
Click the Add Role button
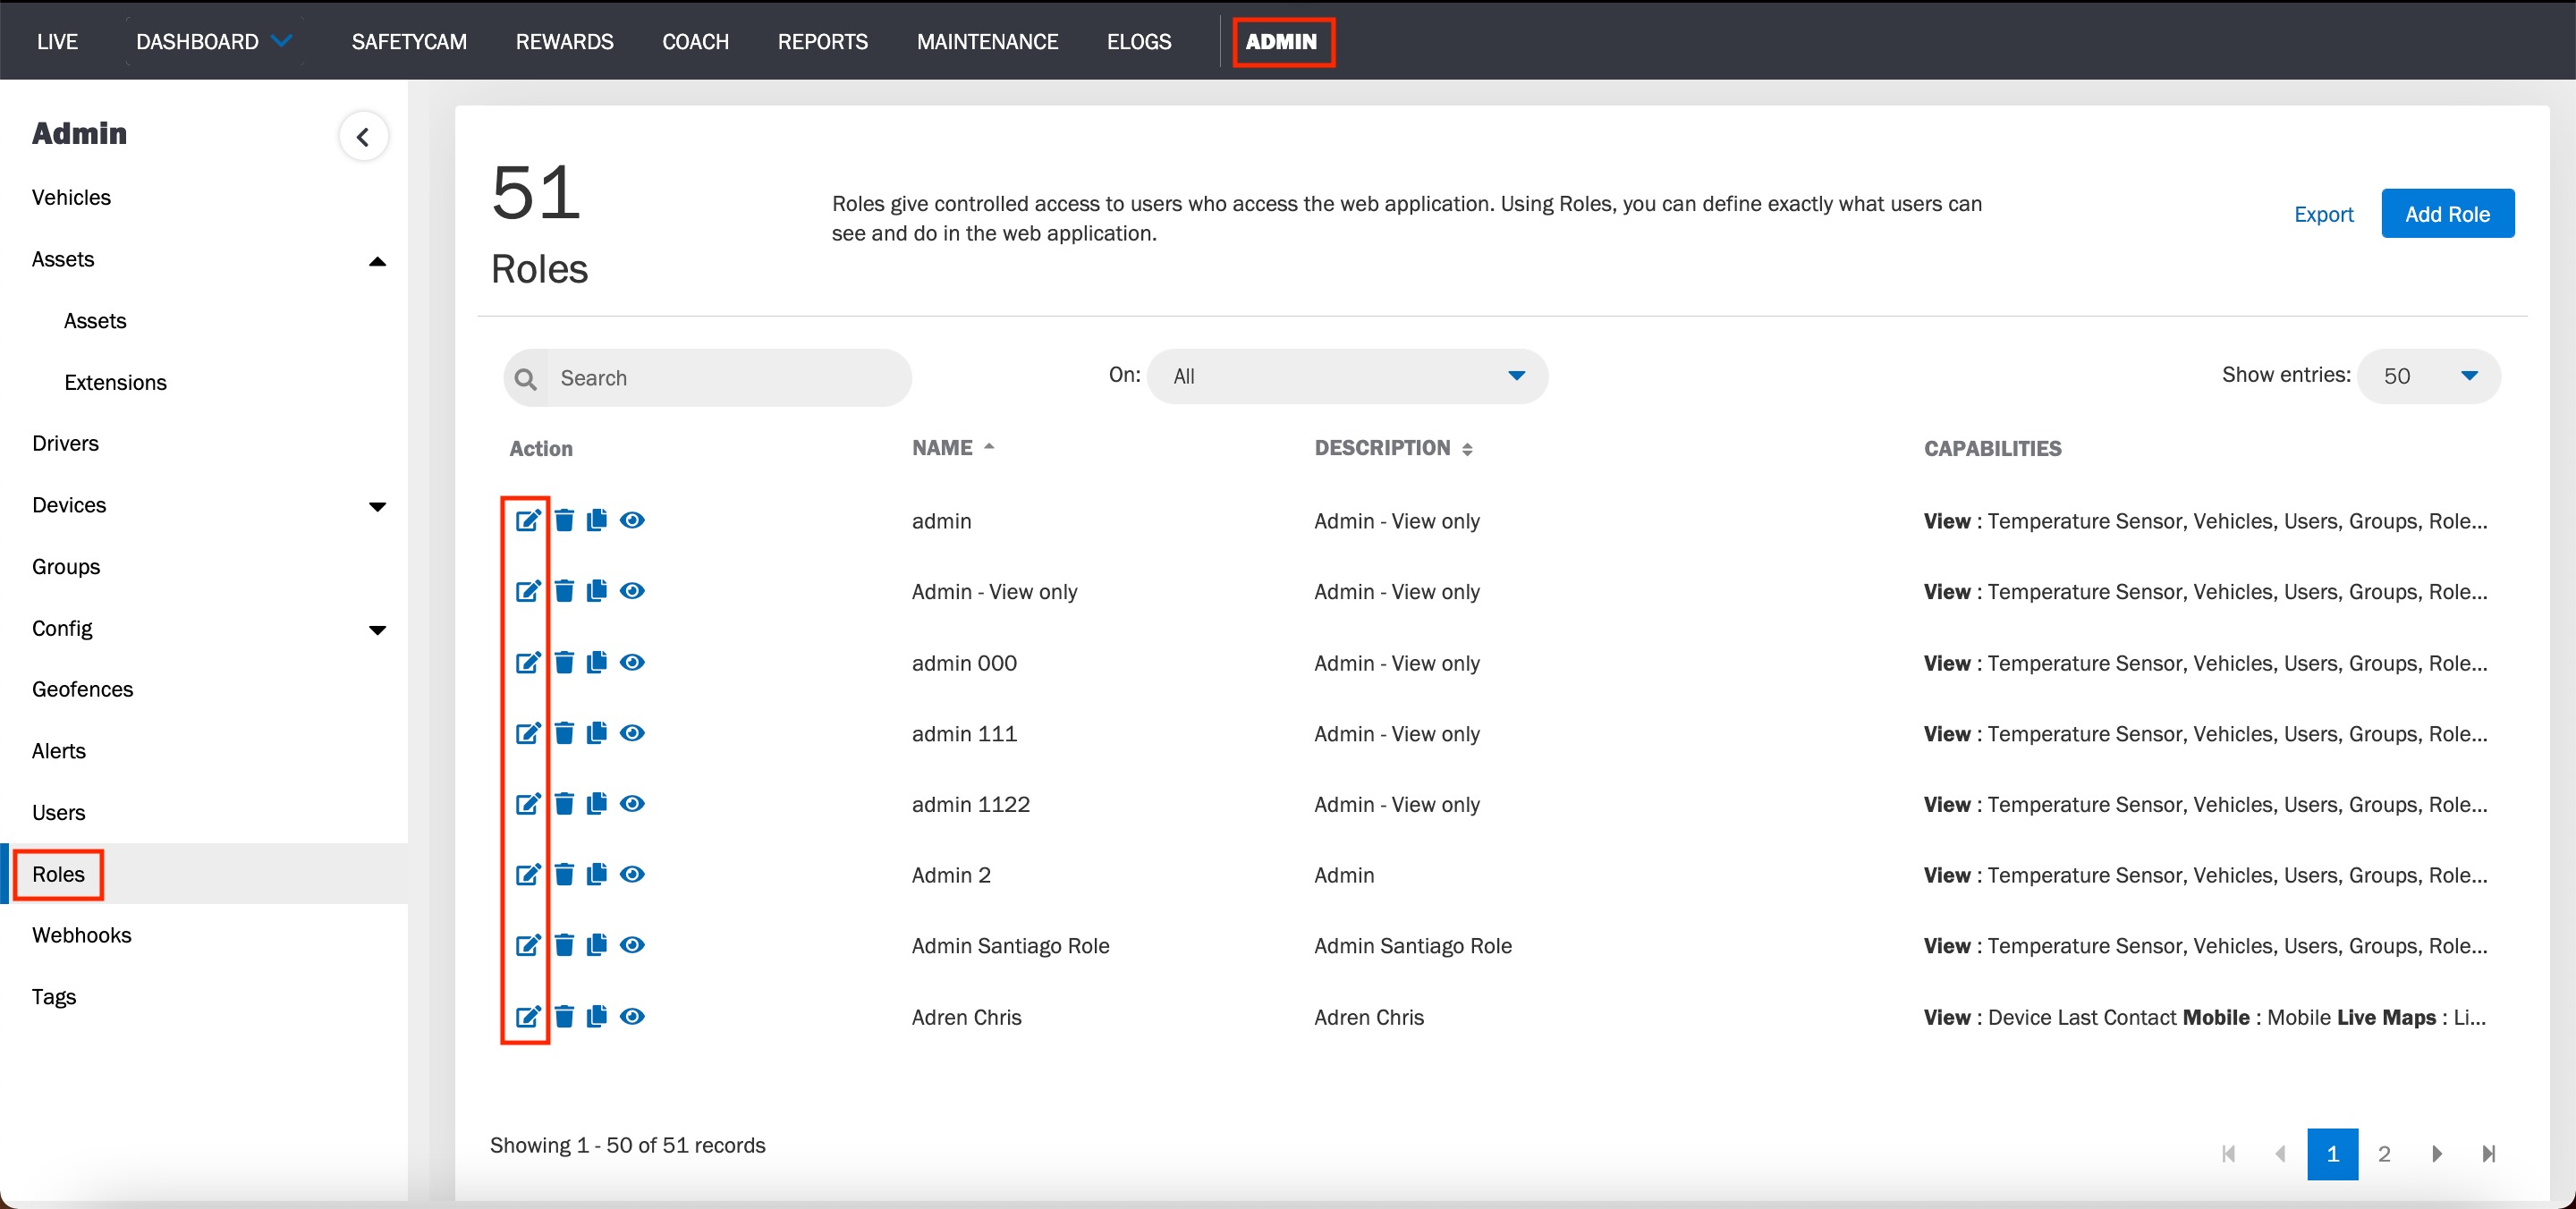[x=2447, y=213]
